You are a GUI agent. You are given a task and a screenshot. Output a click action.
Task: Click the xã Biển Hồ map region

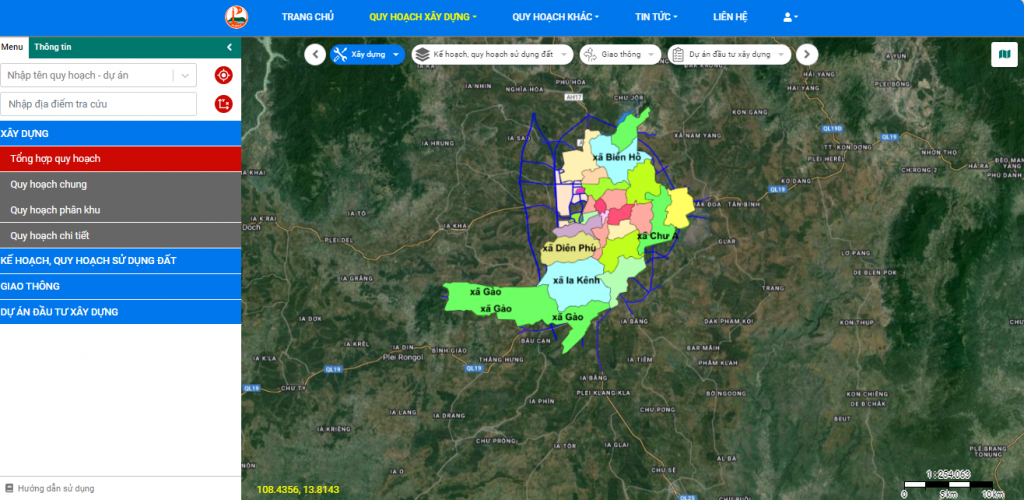(x=617, y=158)
